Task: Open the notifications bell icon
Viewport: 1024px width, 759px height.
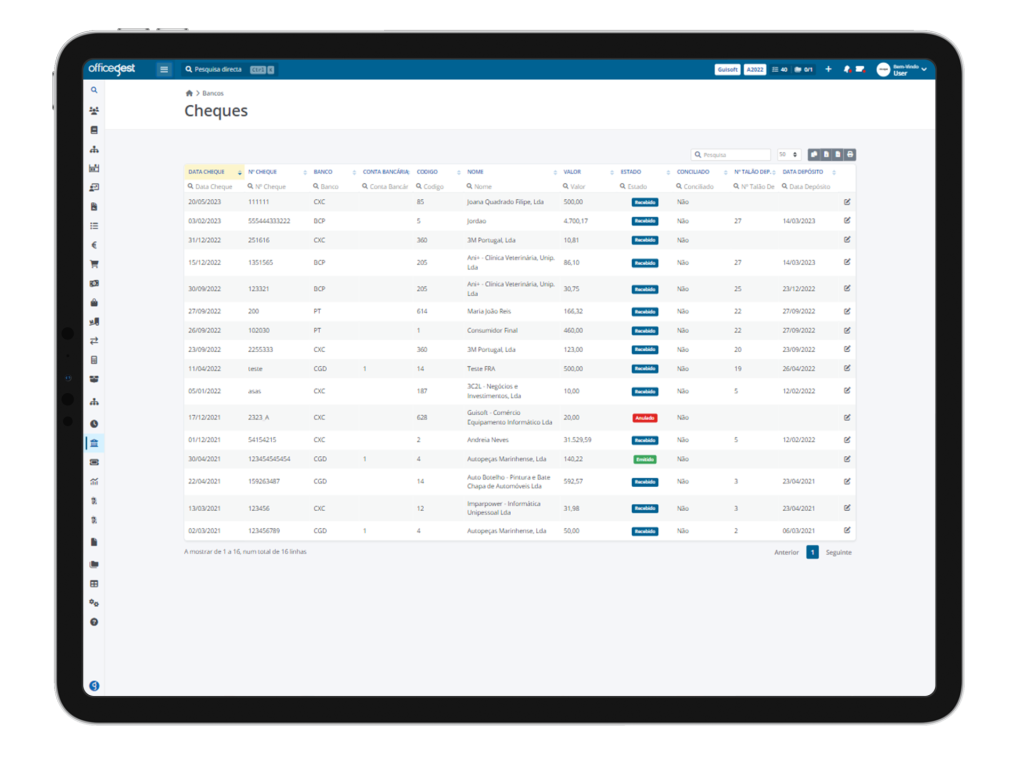Action: (x=847, y=69)
